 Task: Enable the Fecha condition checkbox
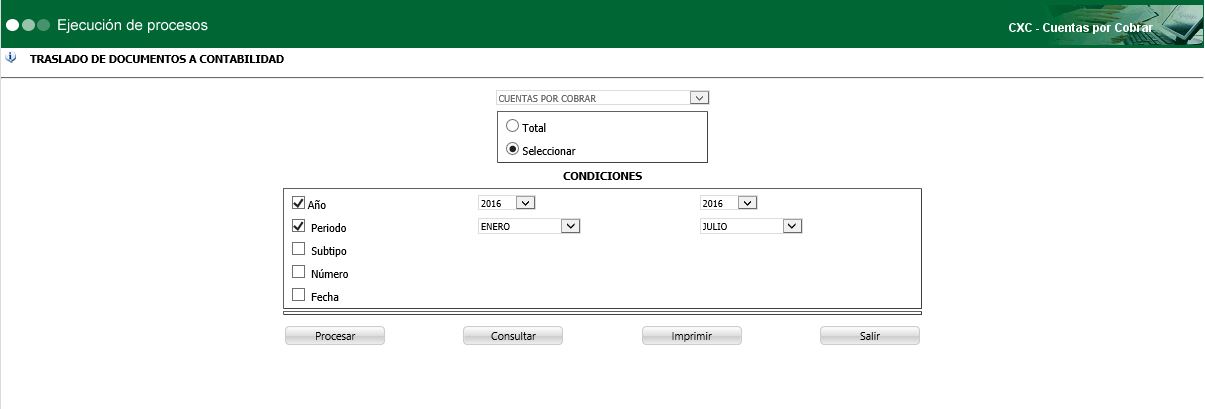[x=298, y=295]
